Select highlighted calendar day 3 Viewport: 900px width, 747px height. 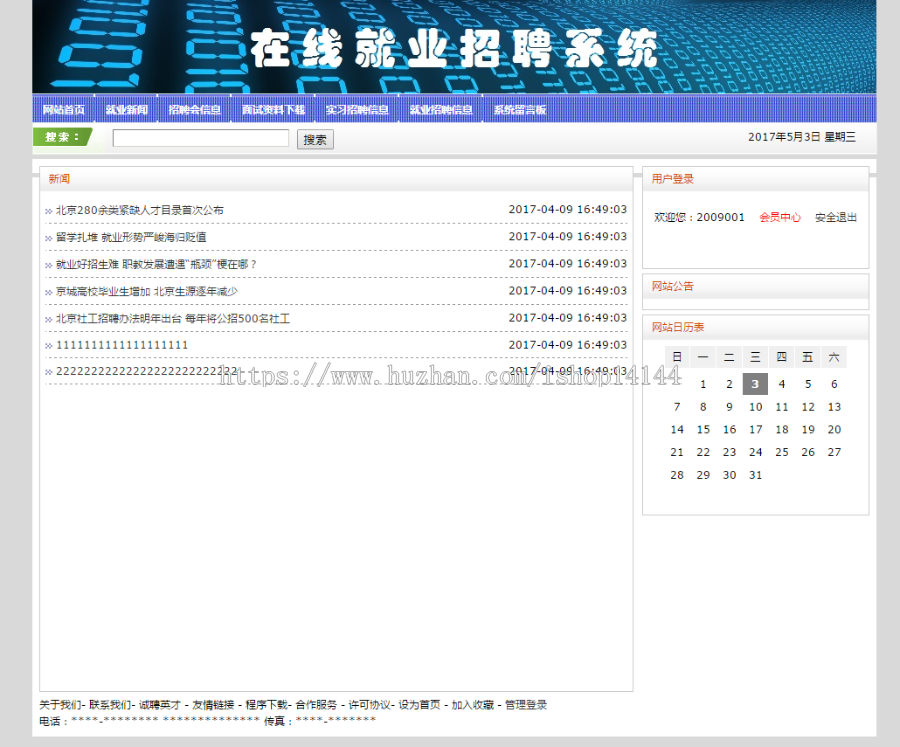pyautogui.click(x=755, y=384)
